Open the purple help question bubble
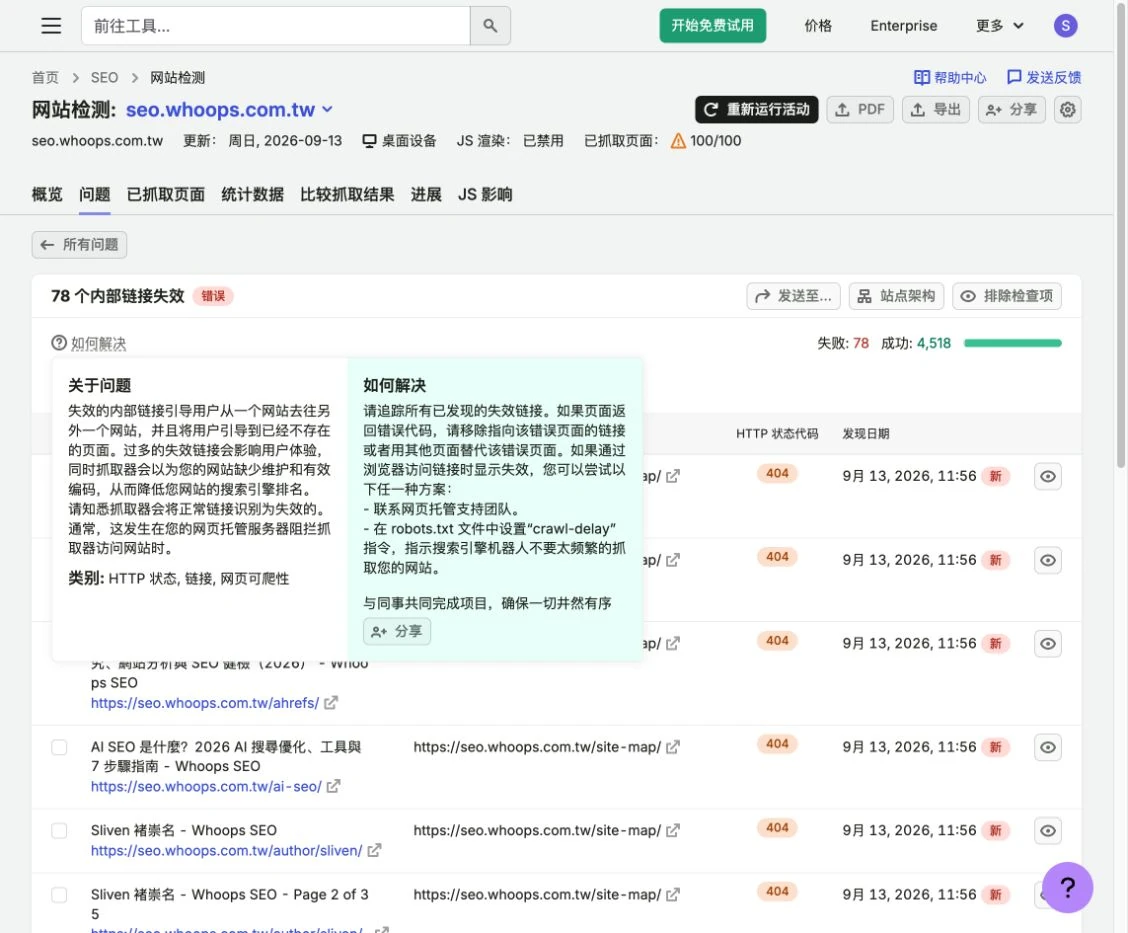Screen dimensions: 1128x933 (x=1068, y=887)
